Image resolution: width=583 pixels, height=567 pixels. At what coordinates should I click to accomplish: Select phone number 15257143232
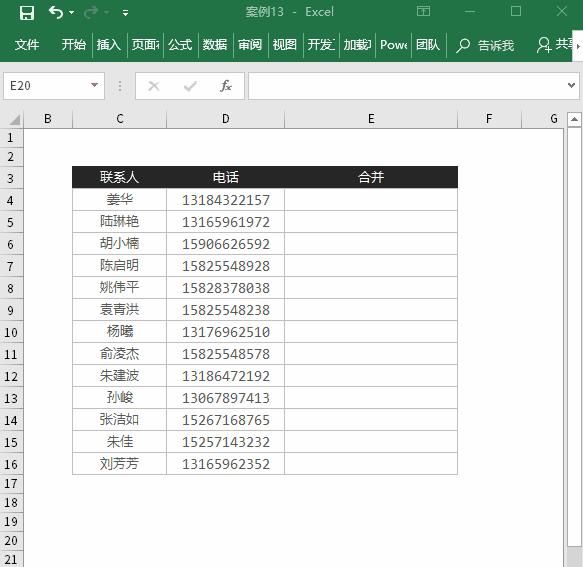pos(226,442)
